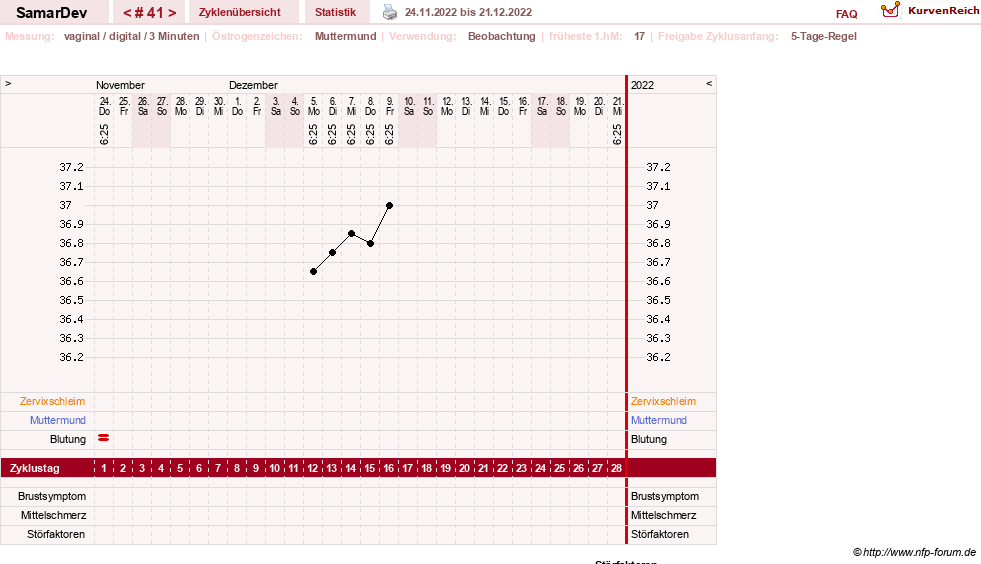Click the right Störfaktoren label
The image size is (981, 564).
click(660, 534)
